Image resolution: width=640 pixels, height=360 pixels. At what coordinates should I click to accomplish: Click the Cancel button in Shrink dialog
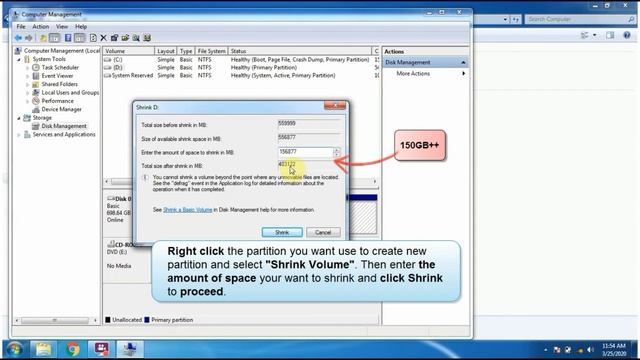coord(323,232)
